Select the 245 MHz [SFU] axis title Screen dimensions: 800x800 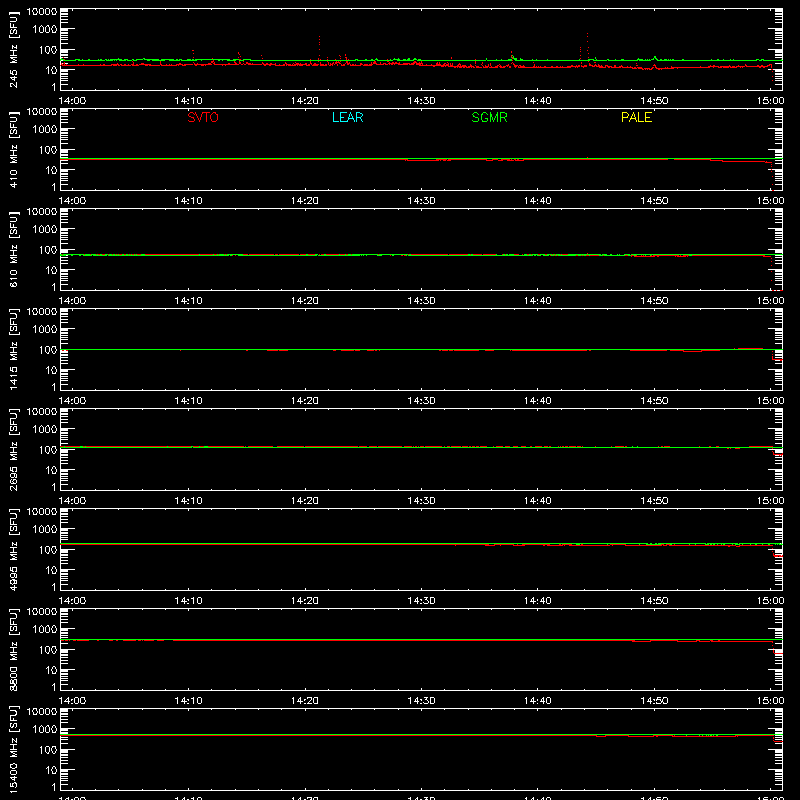(x=13, y=49)
